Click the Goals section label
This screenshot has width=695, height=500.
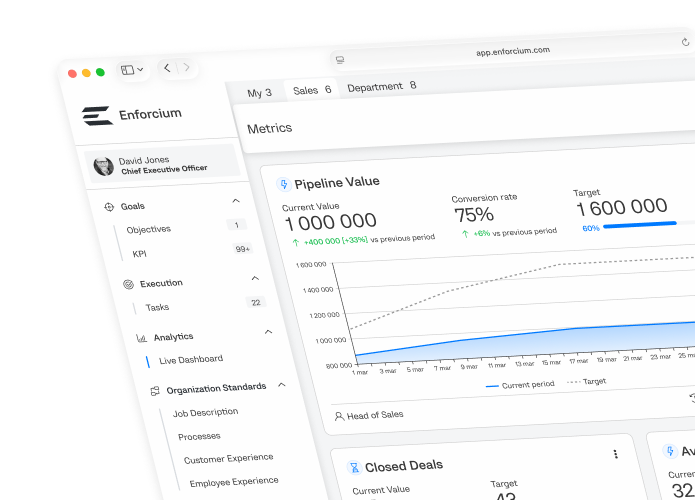tap(133, 206)
